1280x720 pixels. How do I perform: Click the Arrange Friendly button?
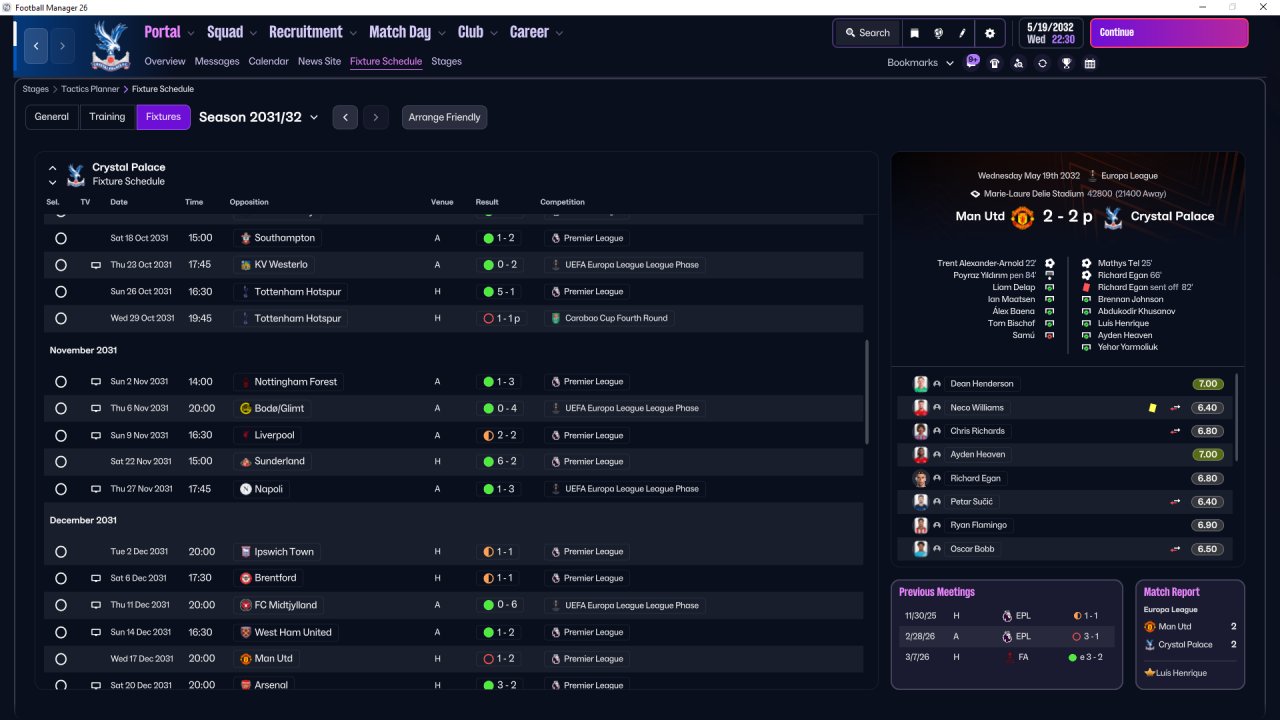[x=445, y=117]
